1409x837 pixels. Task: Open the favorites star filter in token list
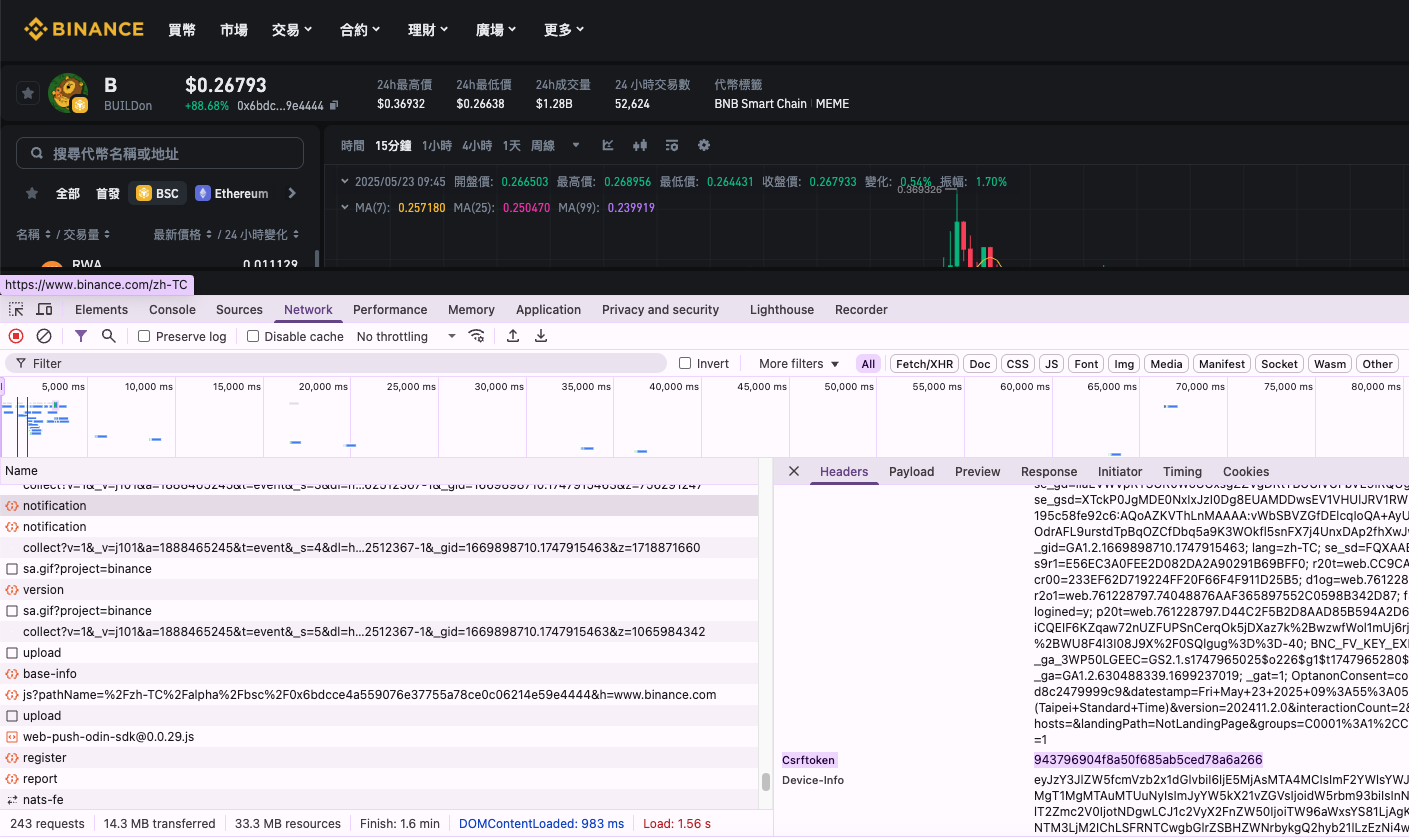pos(31,193)
